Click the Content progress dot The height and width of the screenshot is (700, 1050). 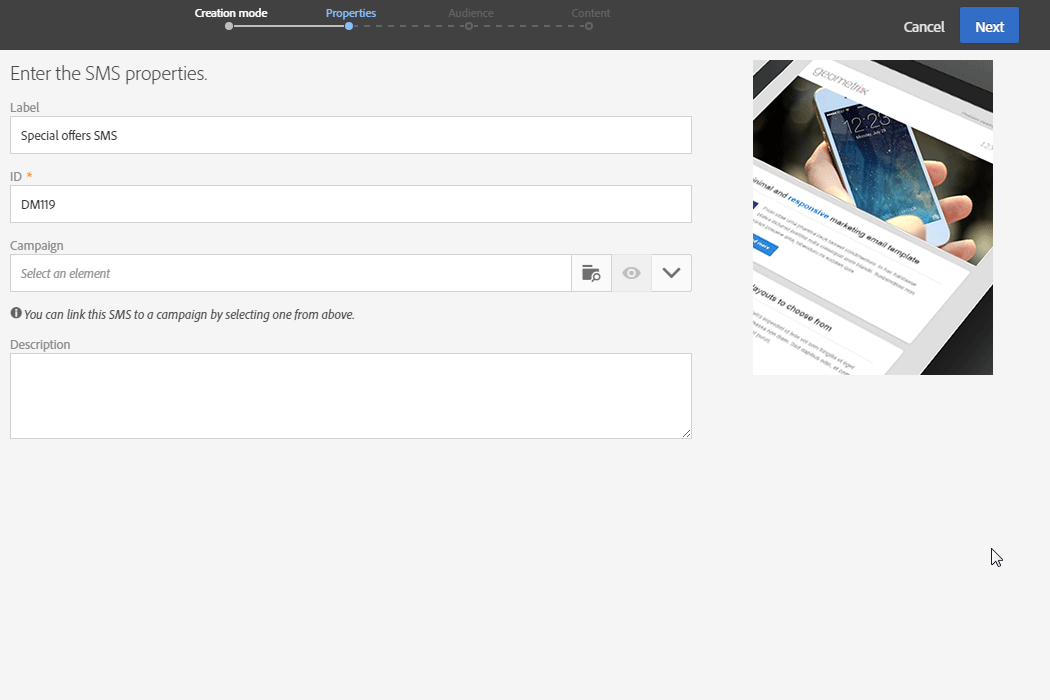click(x=589, y=26)
